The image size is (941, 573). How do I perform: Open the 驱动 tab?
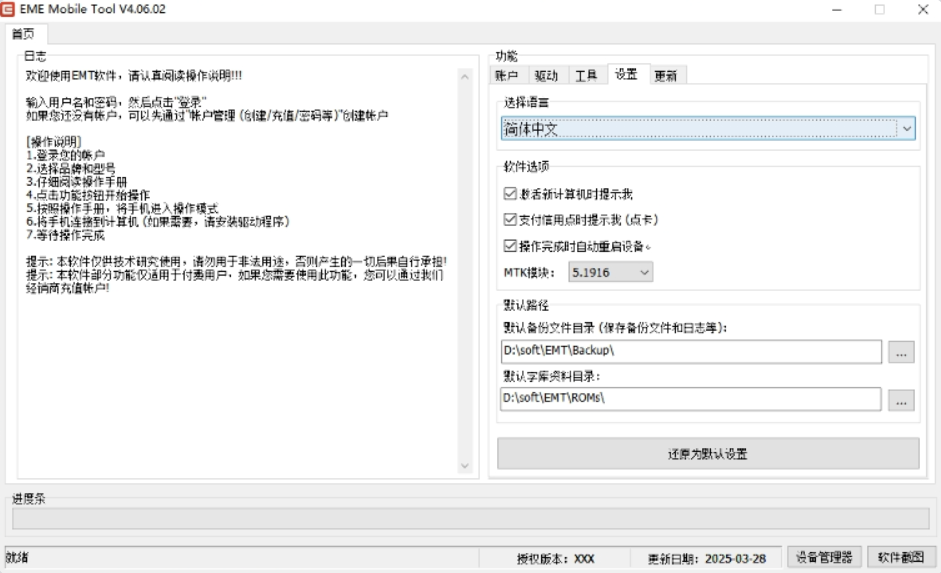(x=546, y=76)
